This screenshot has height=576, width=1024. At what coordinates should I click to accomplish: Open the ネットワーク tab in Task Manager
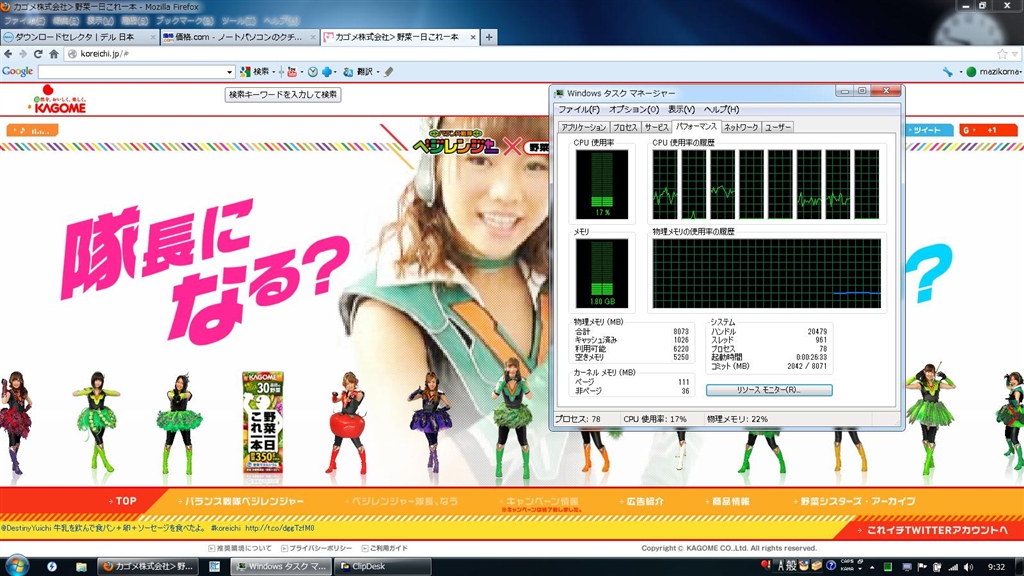740,128
